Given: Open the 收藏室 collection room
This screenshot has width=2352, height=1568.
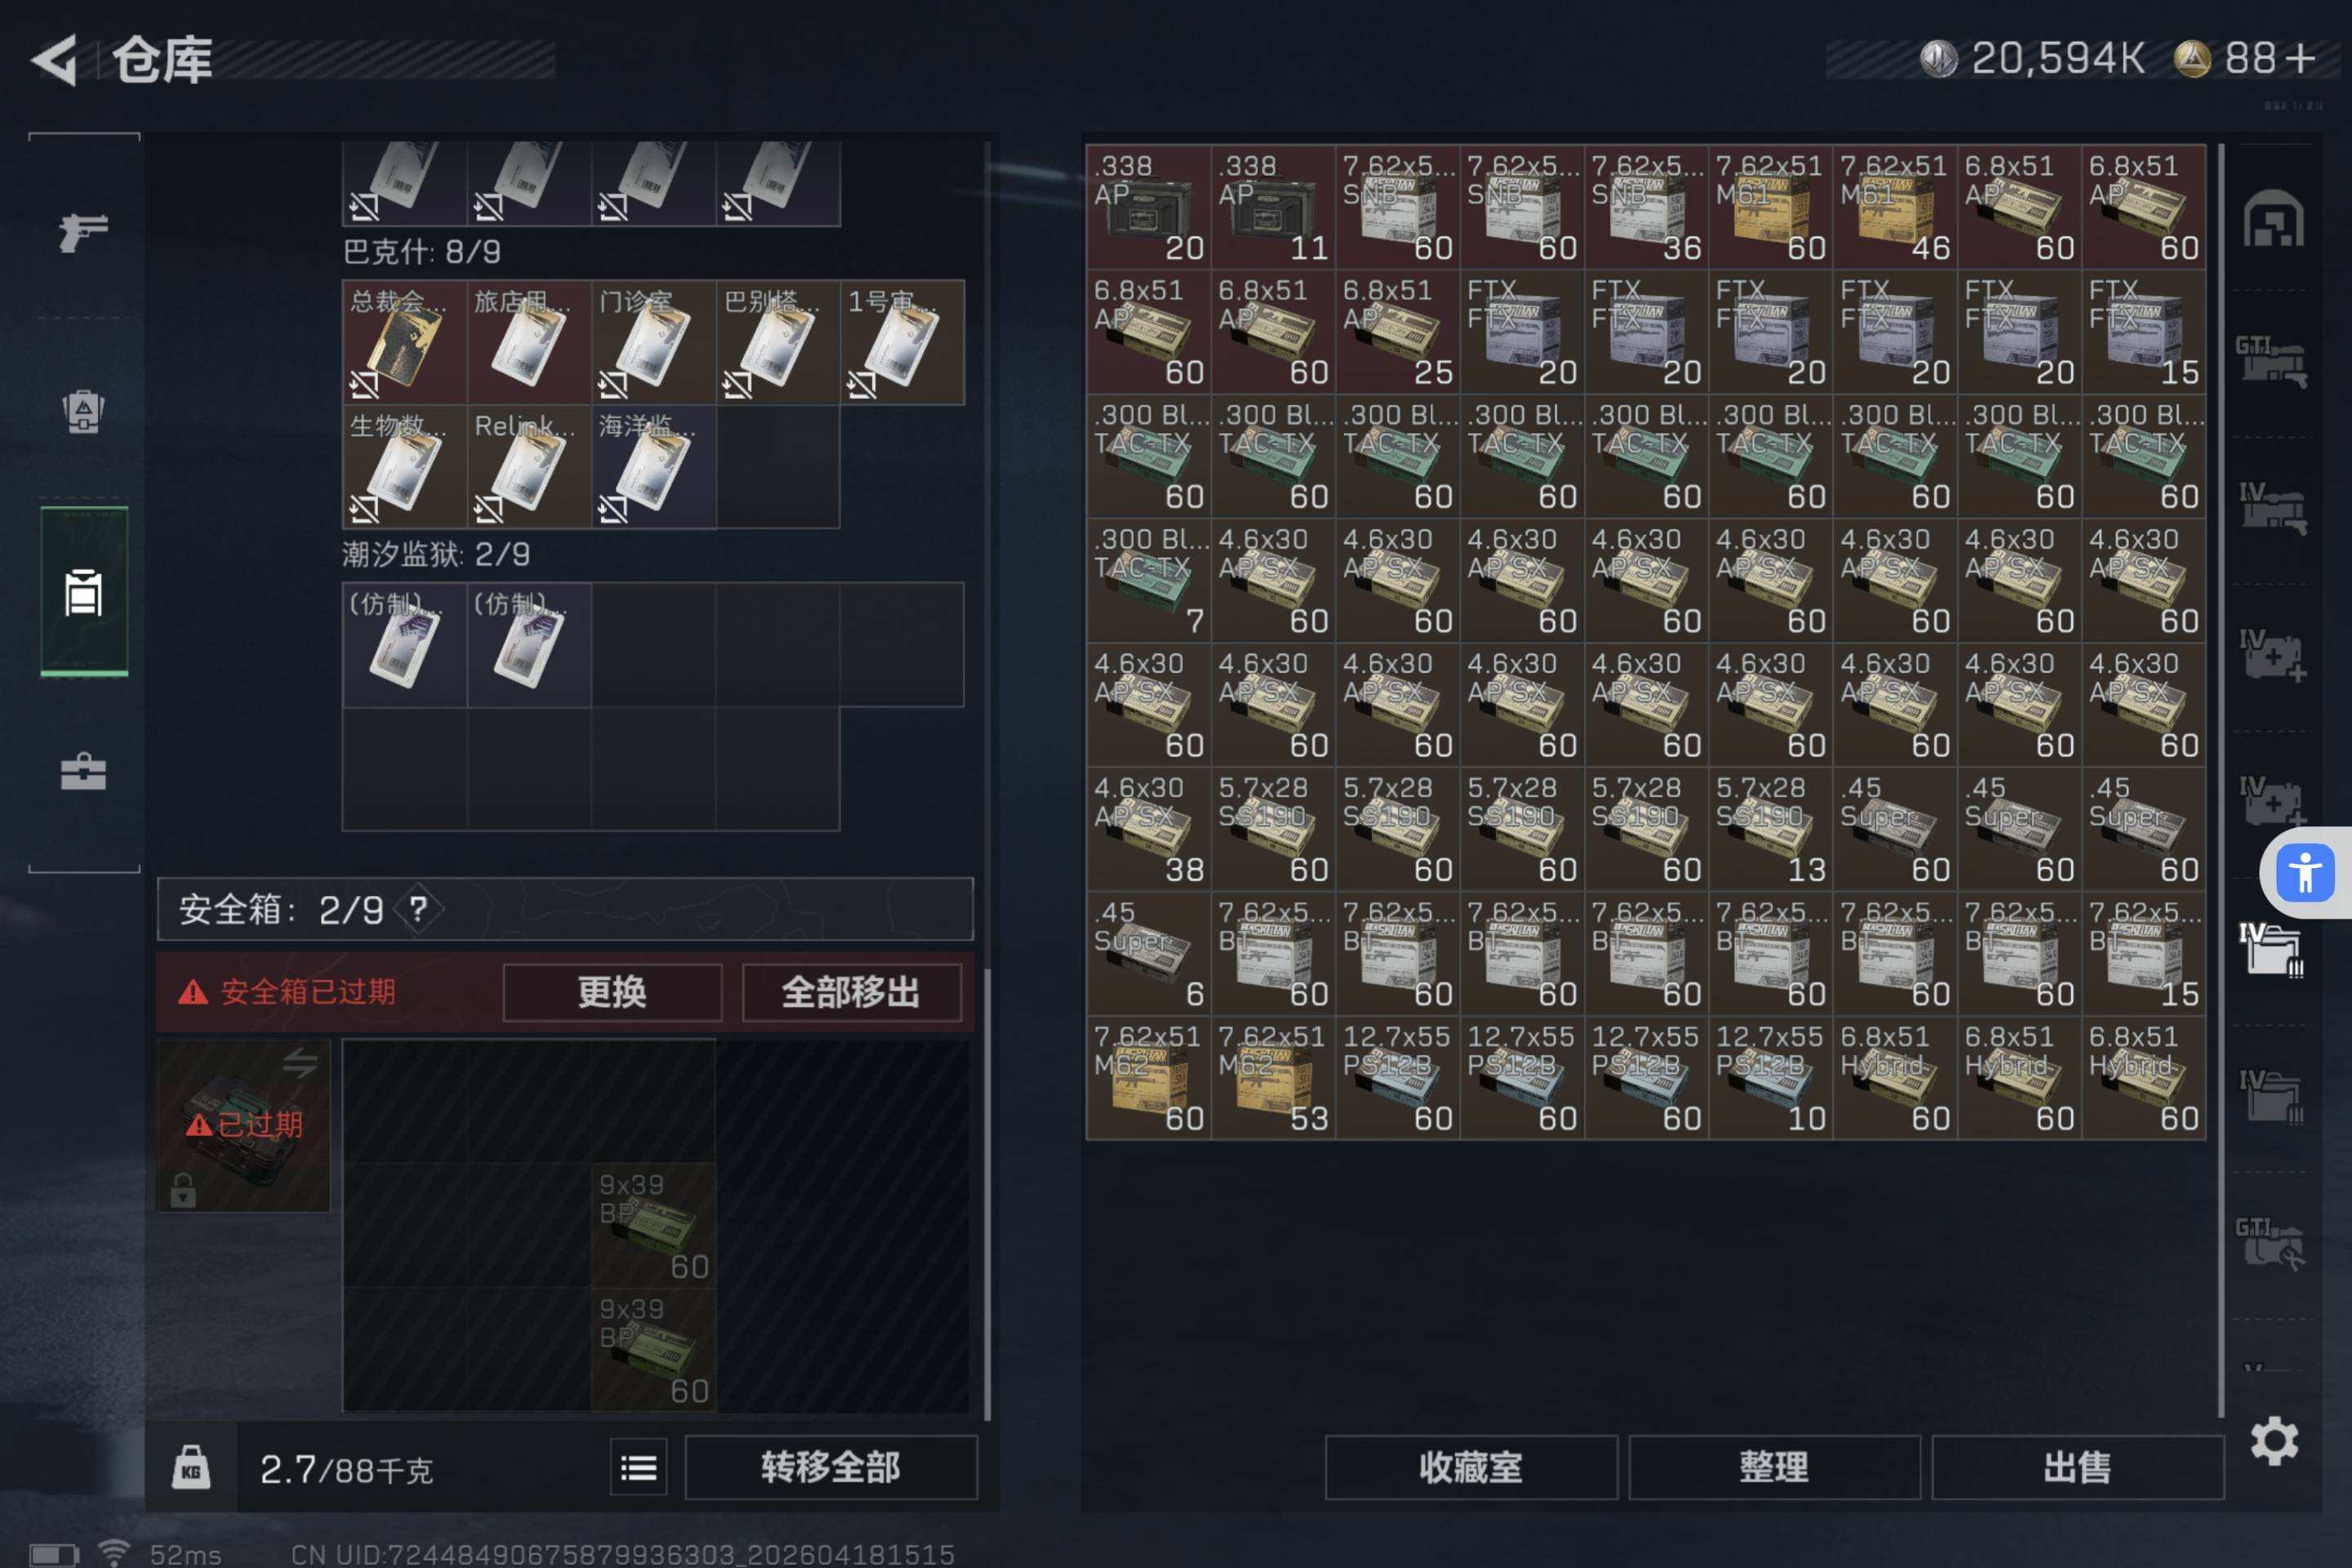Looking at the screenshot, I should [x=1470, y=1467].
